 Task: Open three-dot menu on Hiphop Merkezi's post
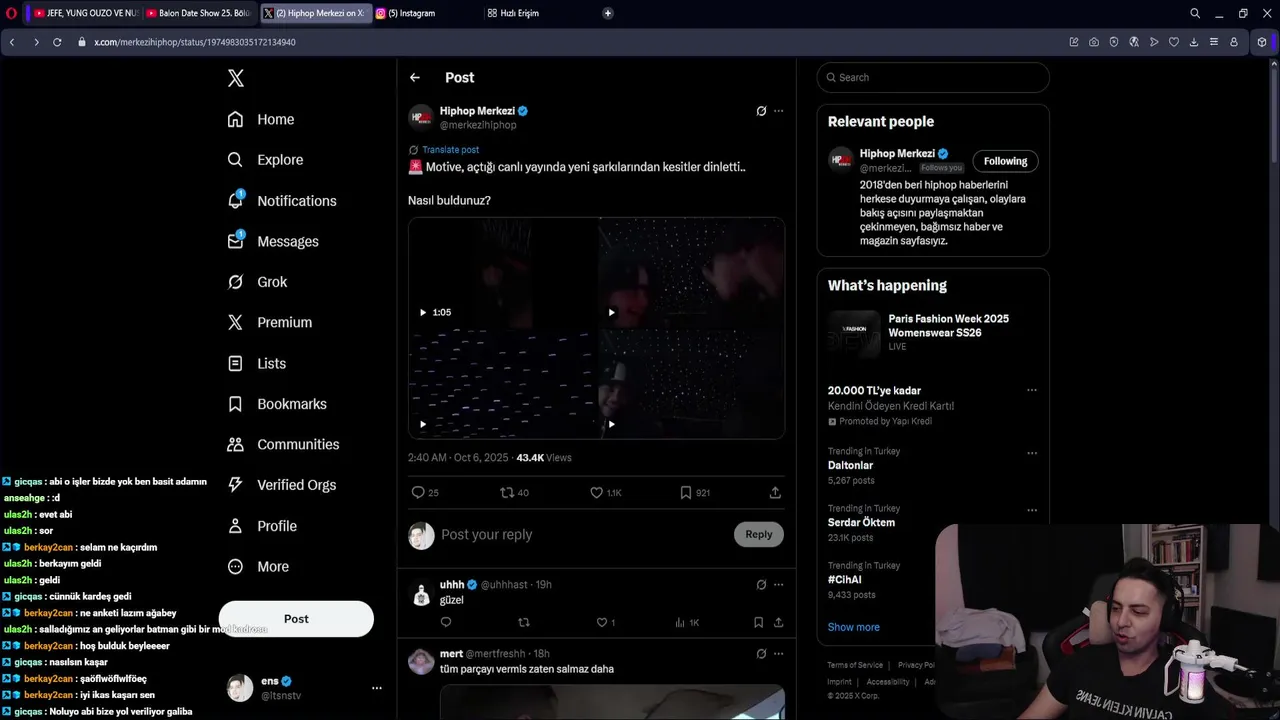(x=779, y=111)
